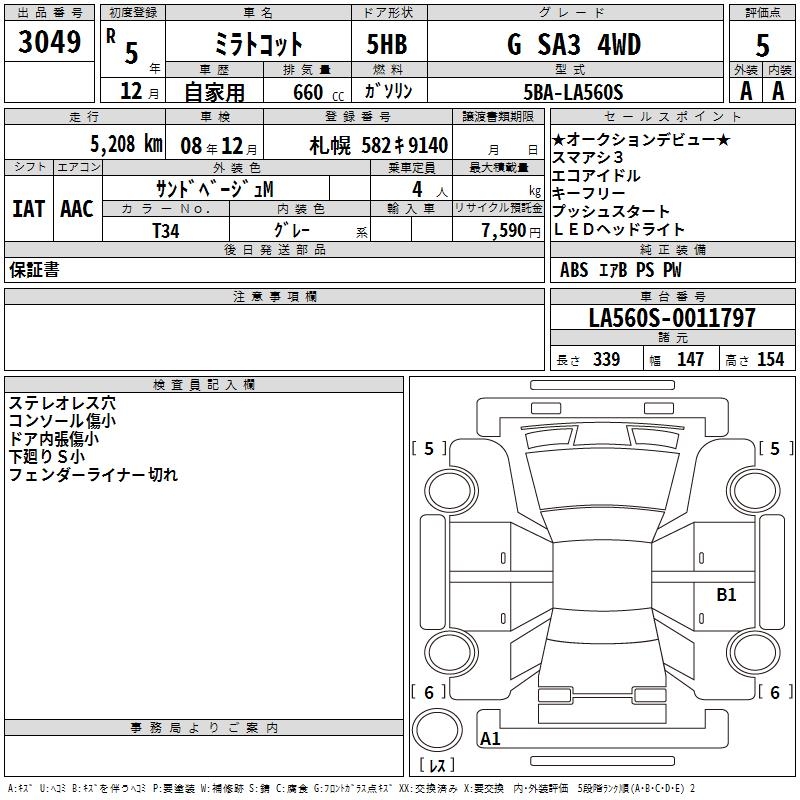Click sales point スマアシ3
The width and height of the screenshot is (800, 800).
click(x=588, y=157)
